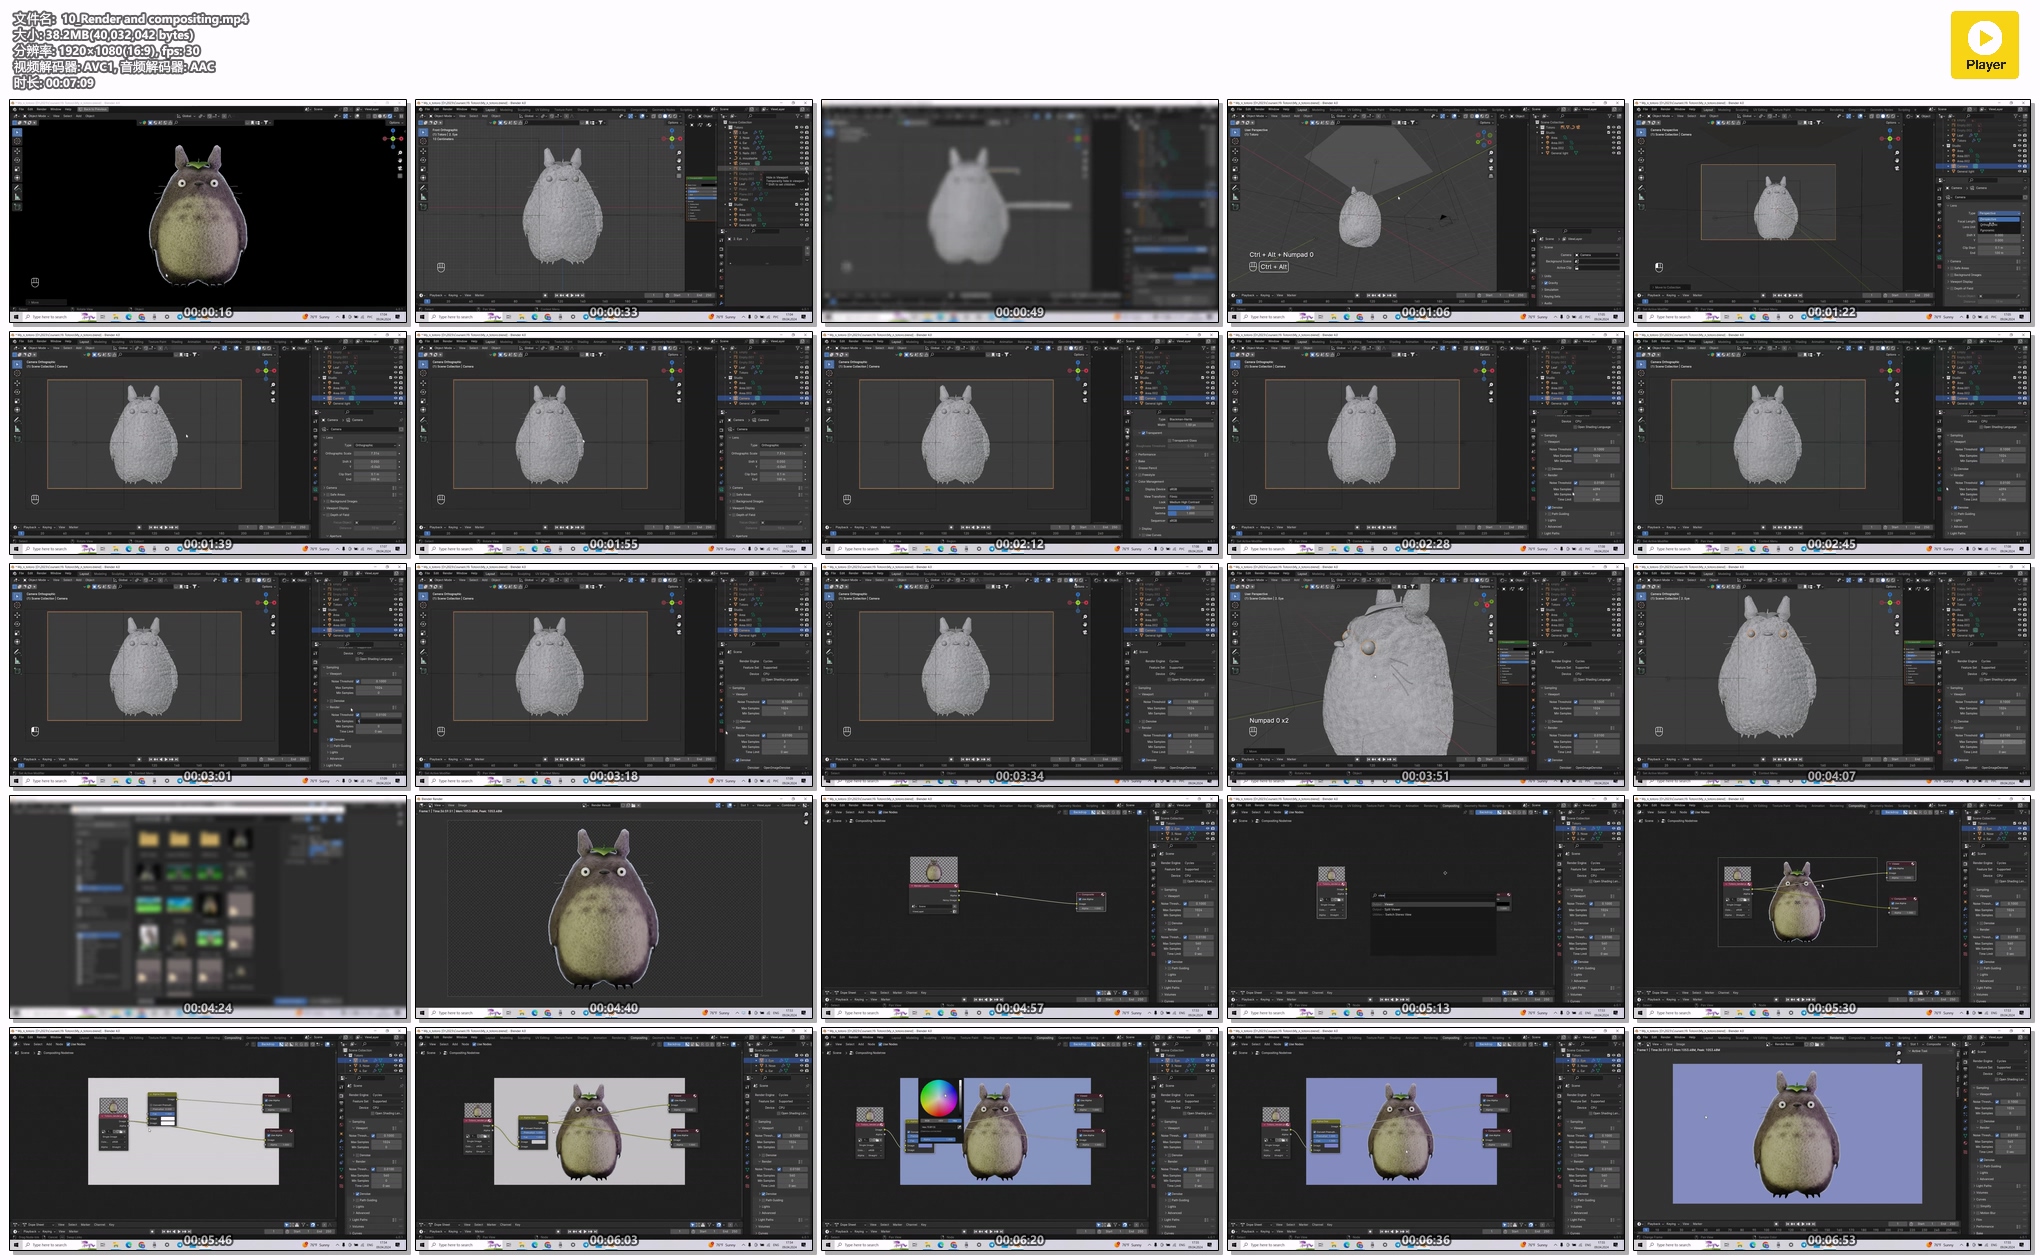Click the resolution text '1920×1080(16:9), fps:30'

(129, 51)
